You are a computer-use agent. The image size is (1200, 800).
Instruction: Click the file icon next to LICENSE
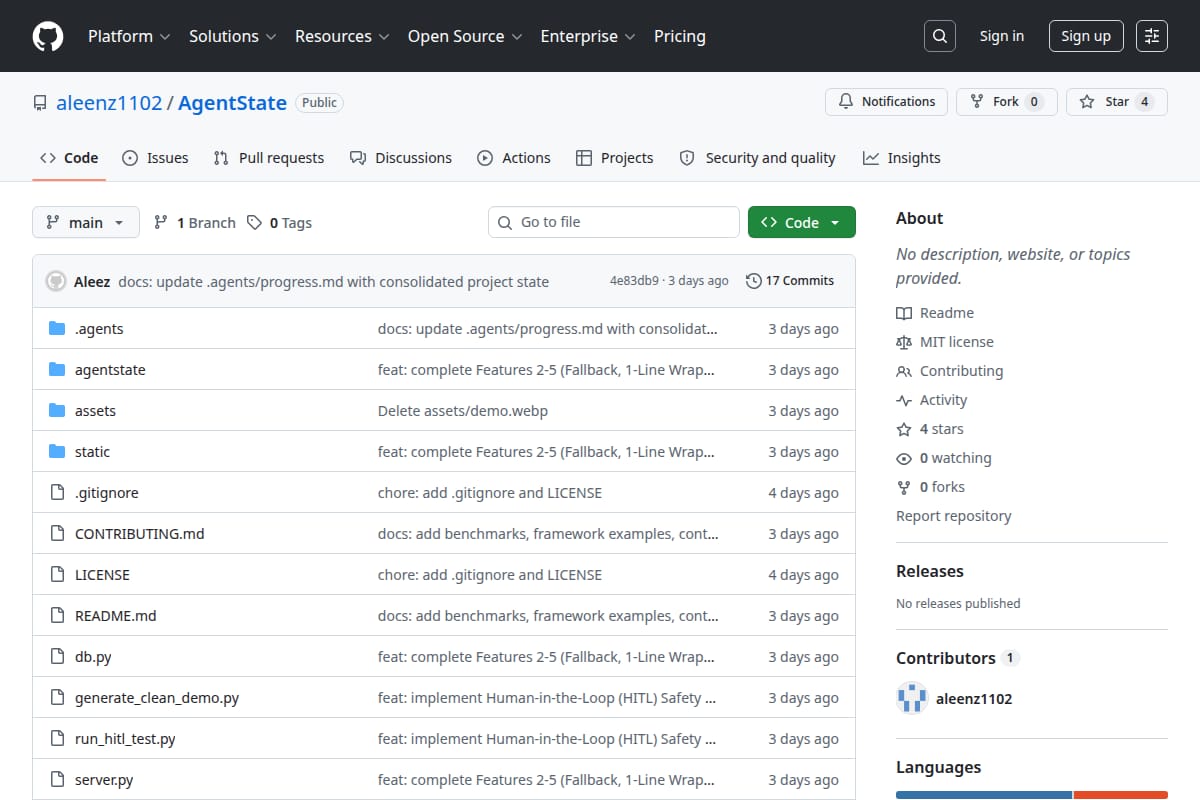point(57,575)
